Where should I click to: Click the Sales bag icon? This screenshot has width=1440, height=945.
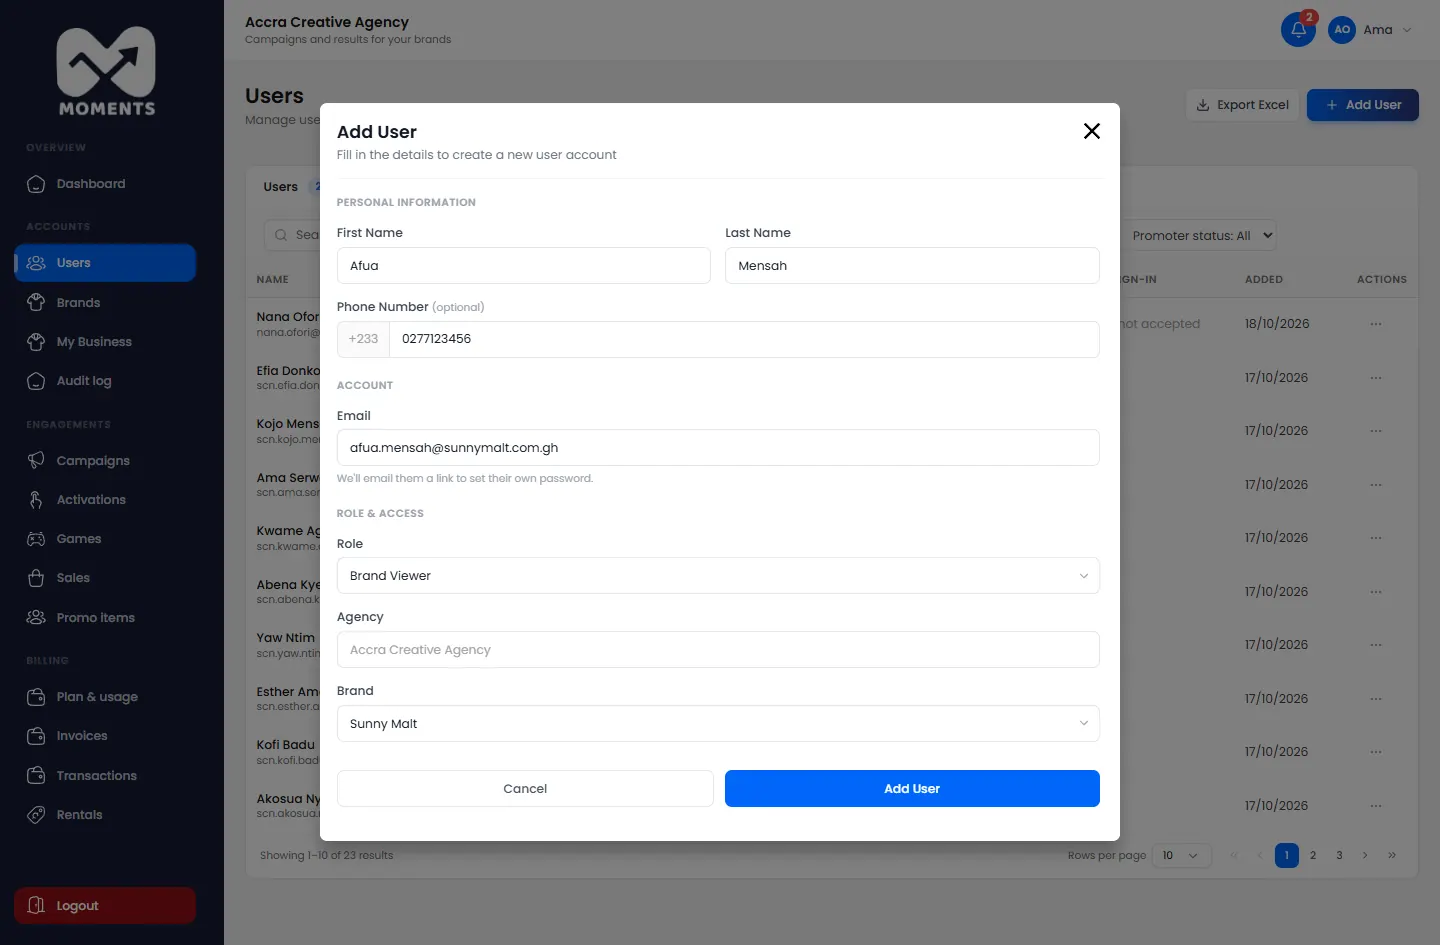36,578
